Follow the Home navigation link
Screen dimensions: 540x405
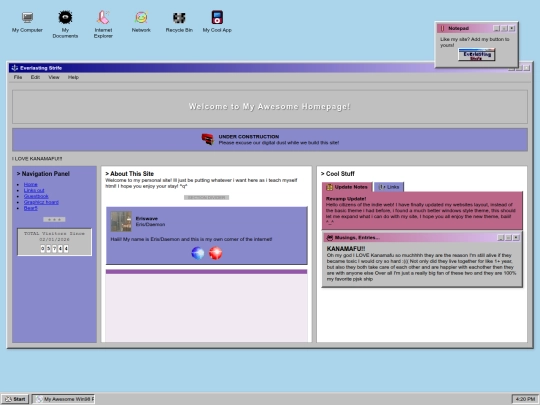pos(30,185)
